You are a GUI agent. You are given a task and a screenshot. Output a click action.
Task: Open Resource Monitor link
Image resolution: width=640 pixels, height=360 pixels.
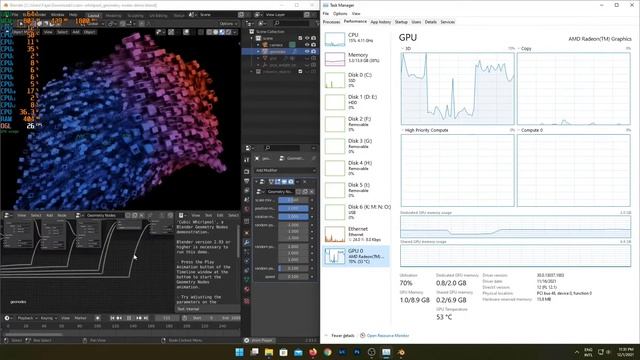[x=388, y=336]
